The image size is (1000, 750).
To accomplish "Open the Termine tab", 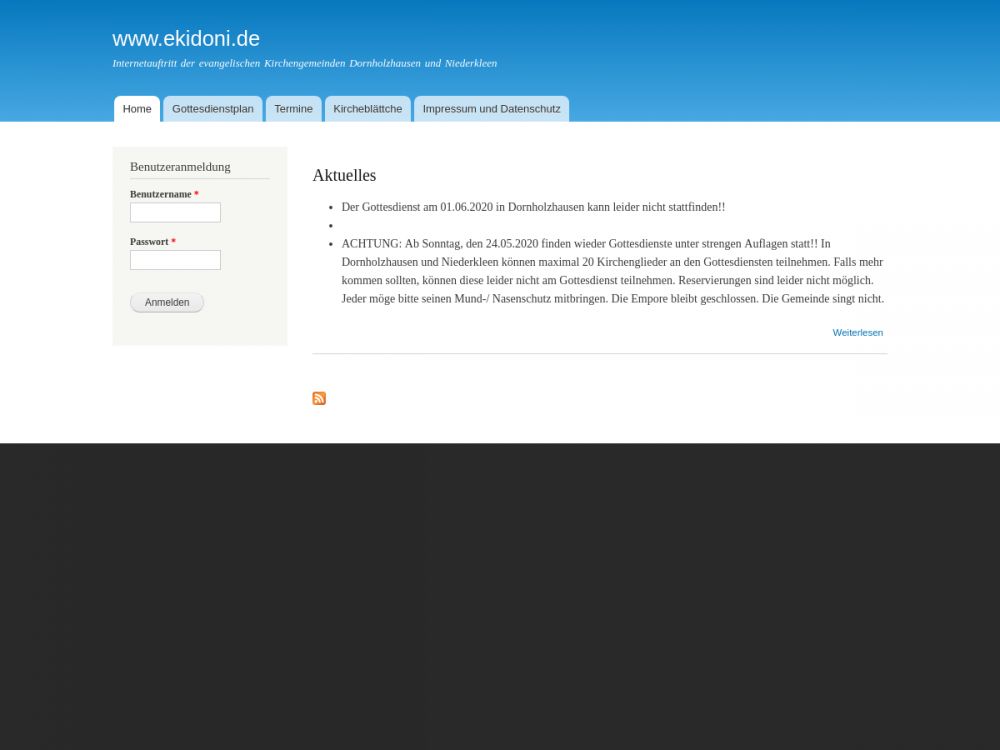I will pyautogui.click(x=293, y=109).
